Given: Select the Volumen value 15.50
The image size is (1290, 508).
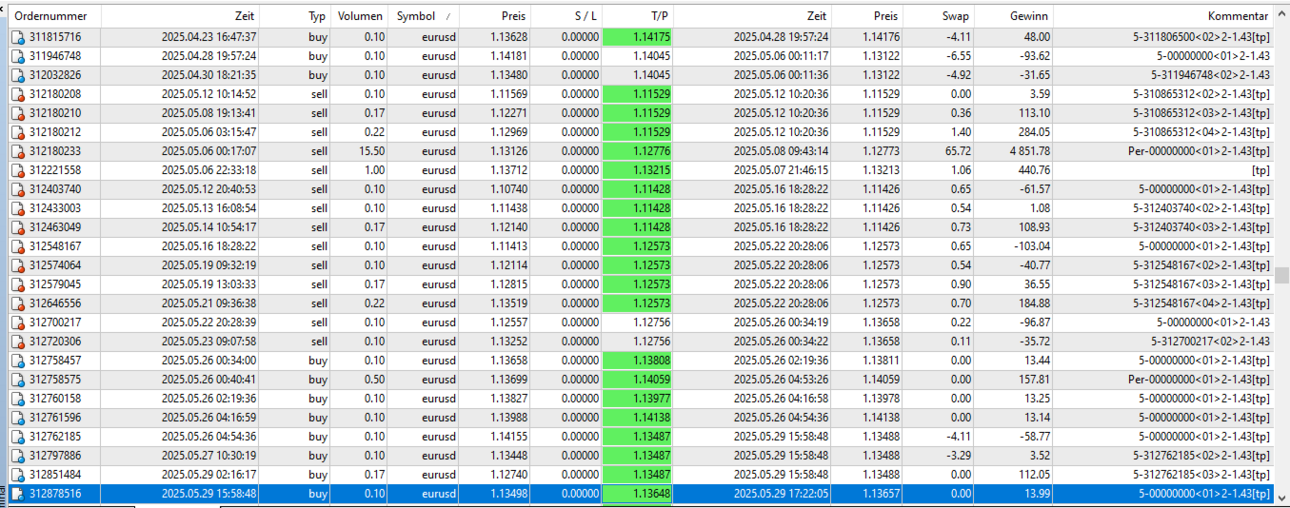Looking at the screenshot, I should (x=370, y=151).
